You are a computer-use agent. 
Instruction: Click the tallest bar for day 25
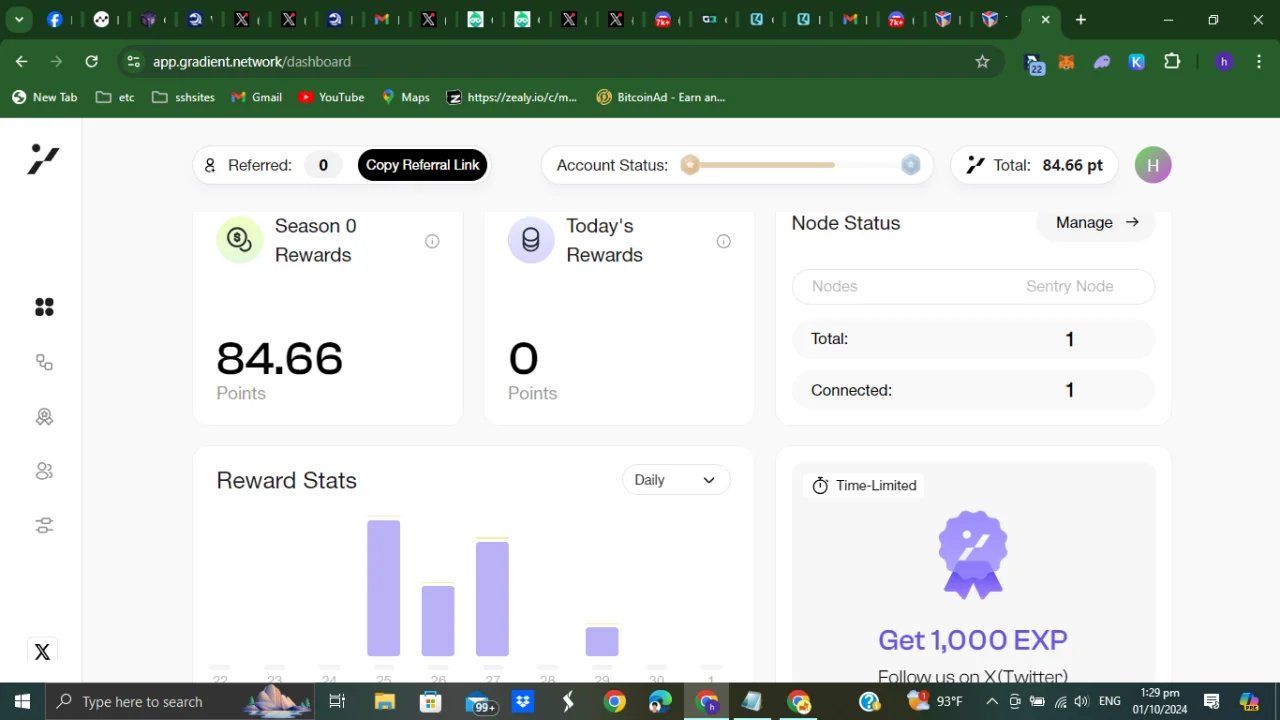(383, 587)
